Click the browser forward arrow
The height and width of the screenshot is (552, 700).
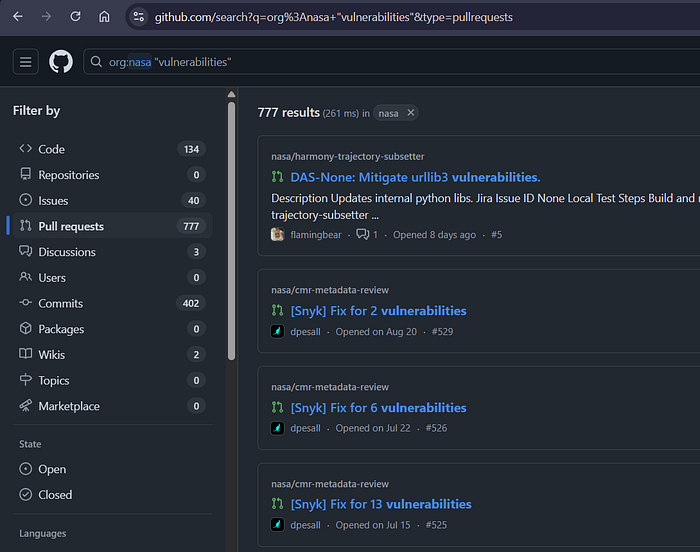click(46, 17)
